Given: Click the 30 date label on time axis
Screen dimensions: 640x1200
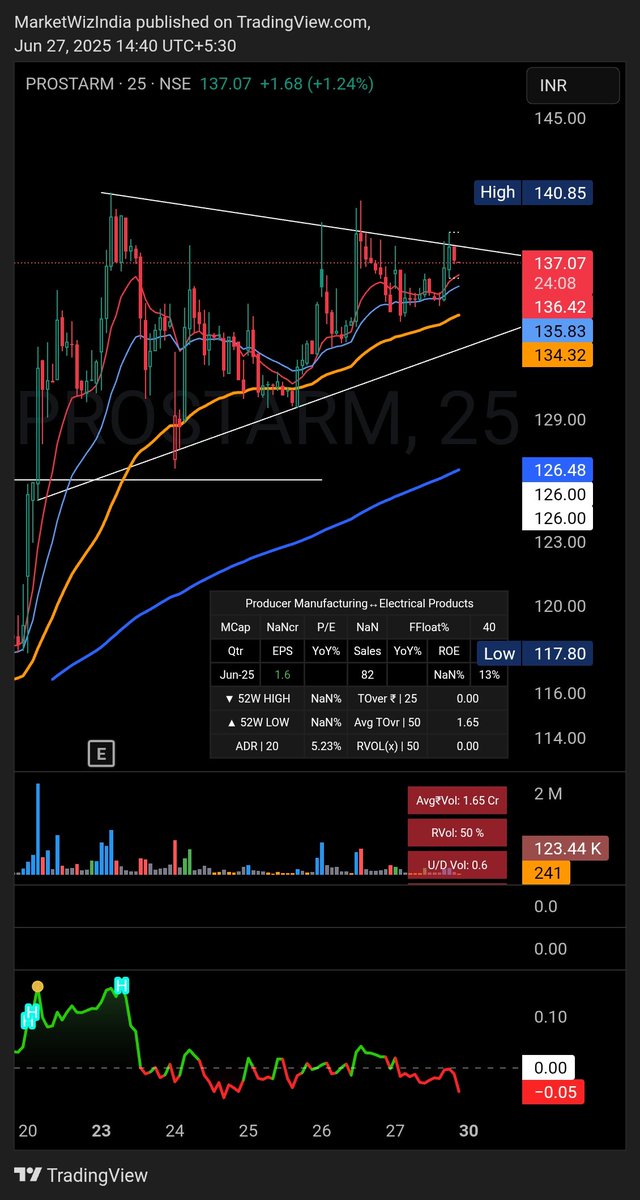Looking at the screenshot, I should click(x=468, y=1131).
